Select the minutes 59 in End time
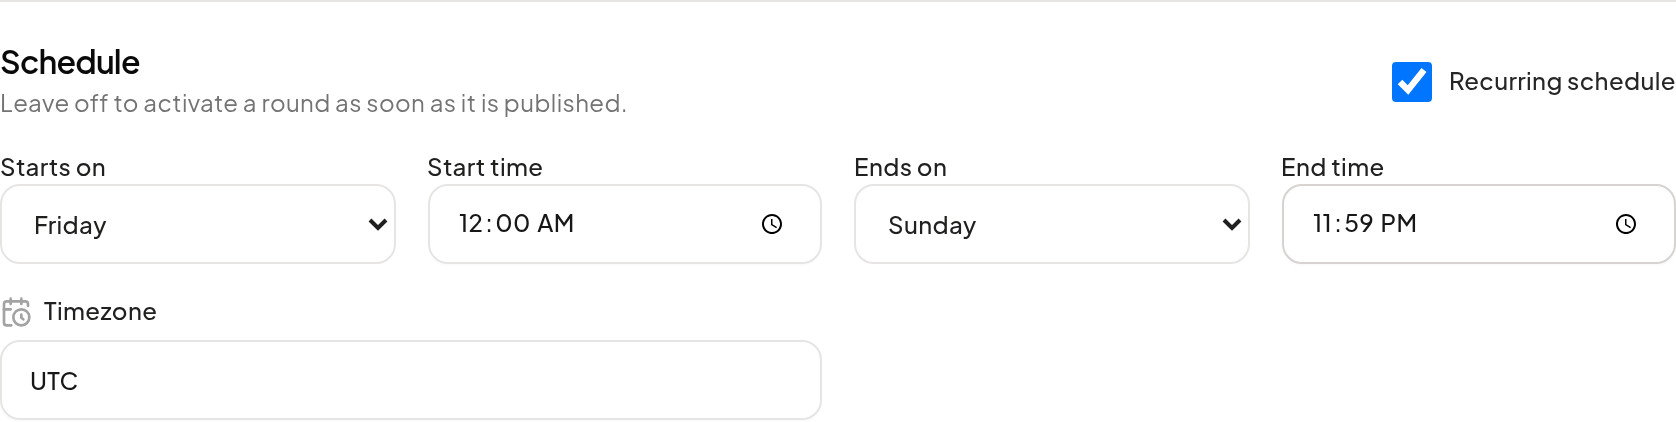This screenshot has width=1676, height=422. click(1359, 224)
